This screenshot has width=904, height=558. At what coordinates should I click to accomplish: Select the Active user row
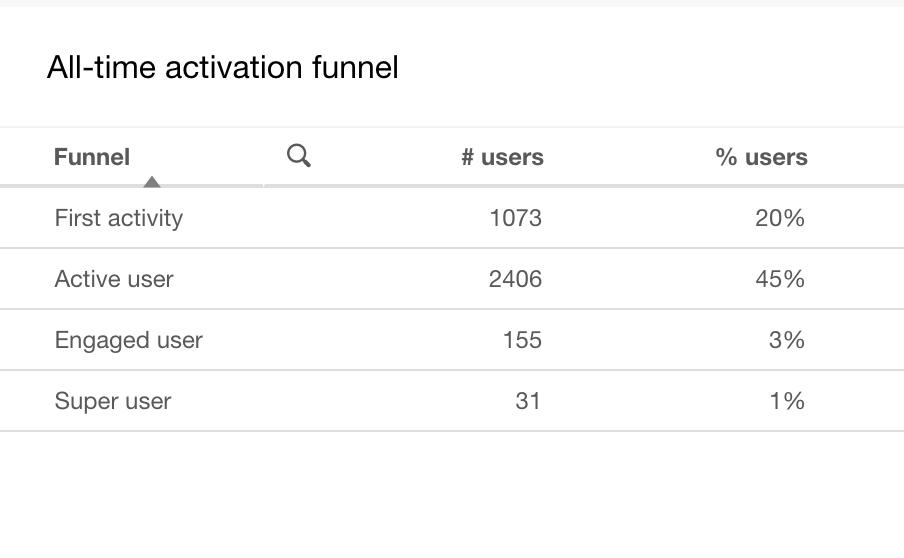point(452,279)
